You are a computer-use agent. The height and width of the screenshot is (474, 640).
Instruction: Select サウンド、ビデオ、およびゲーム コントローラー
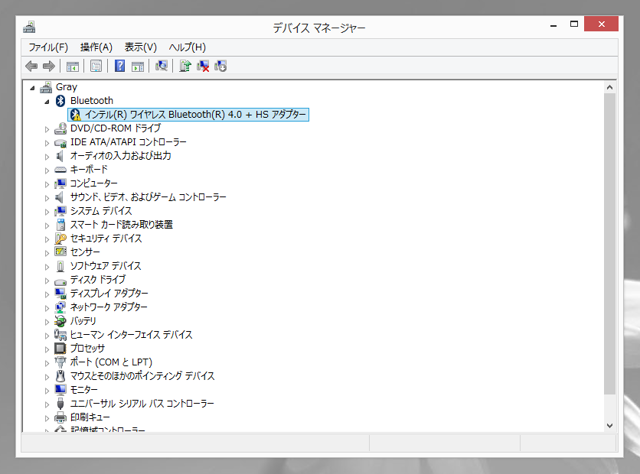tap(148, 197)
